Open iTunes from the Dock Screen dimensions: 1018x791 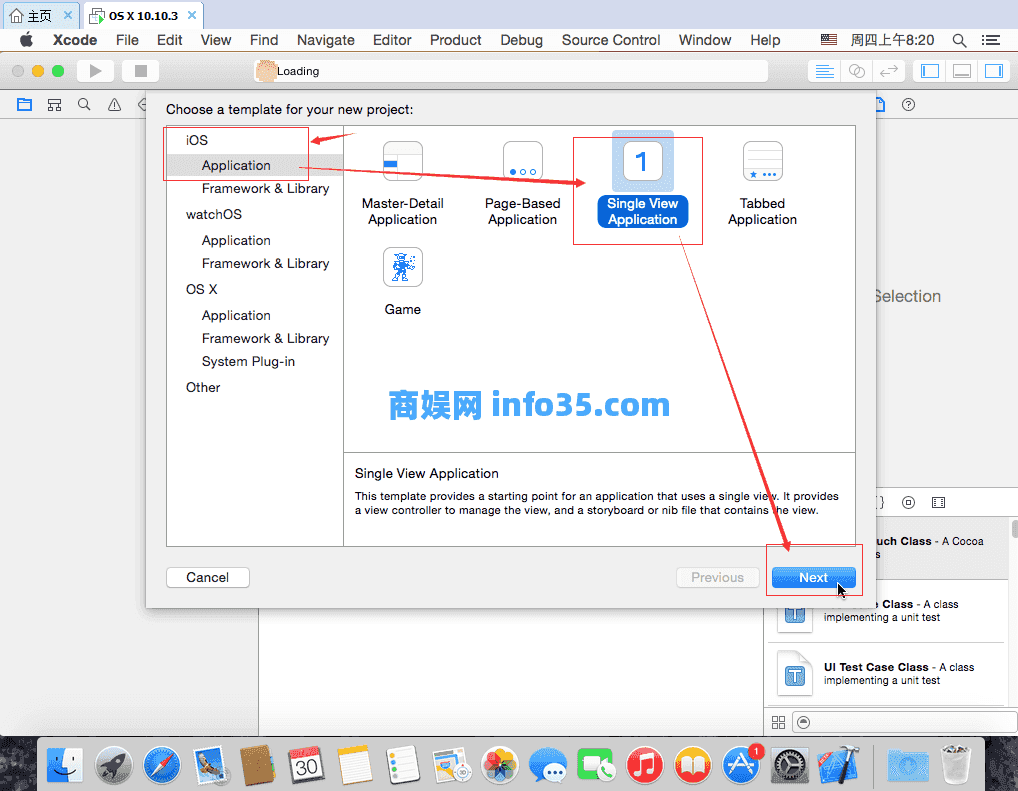(644, 764)
